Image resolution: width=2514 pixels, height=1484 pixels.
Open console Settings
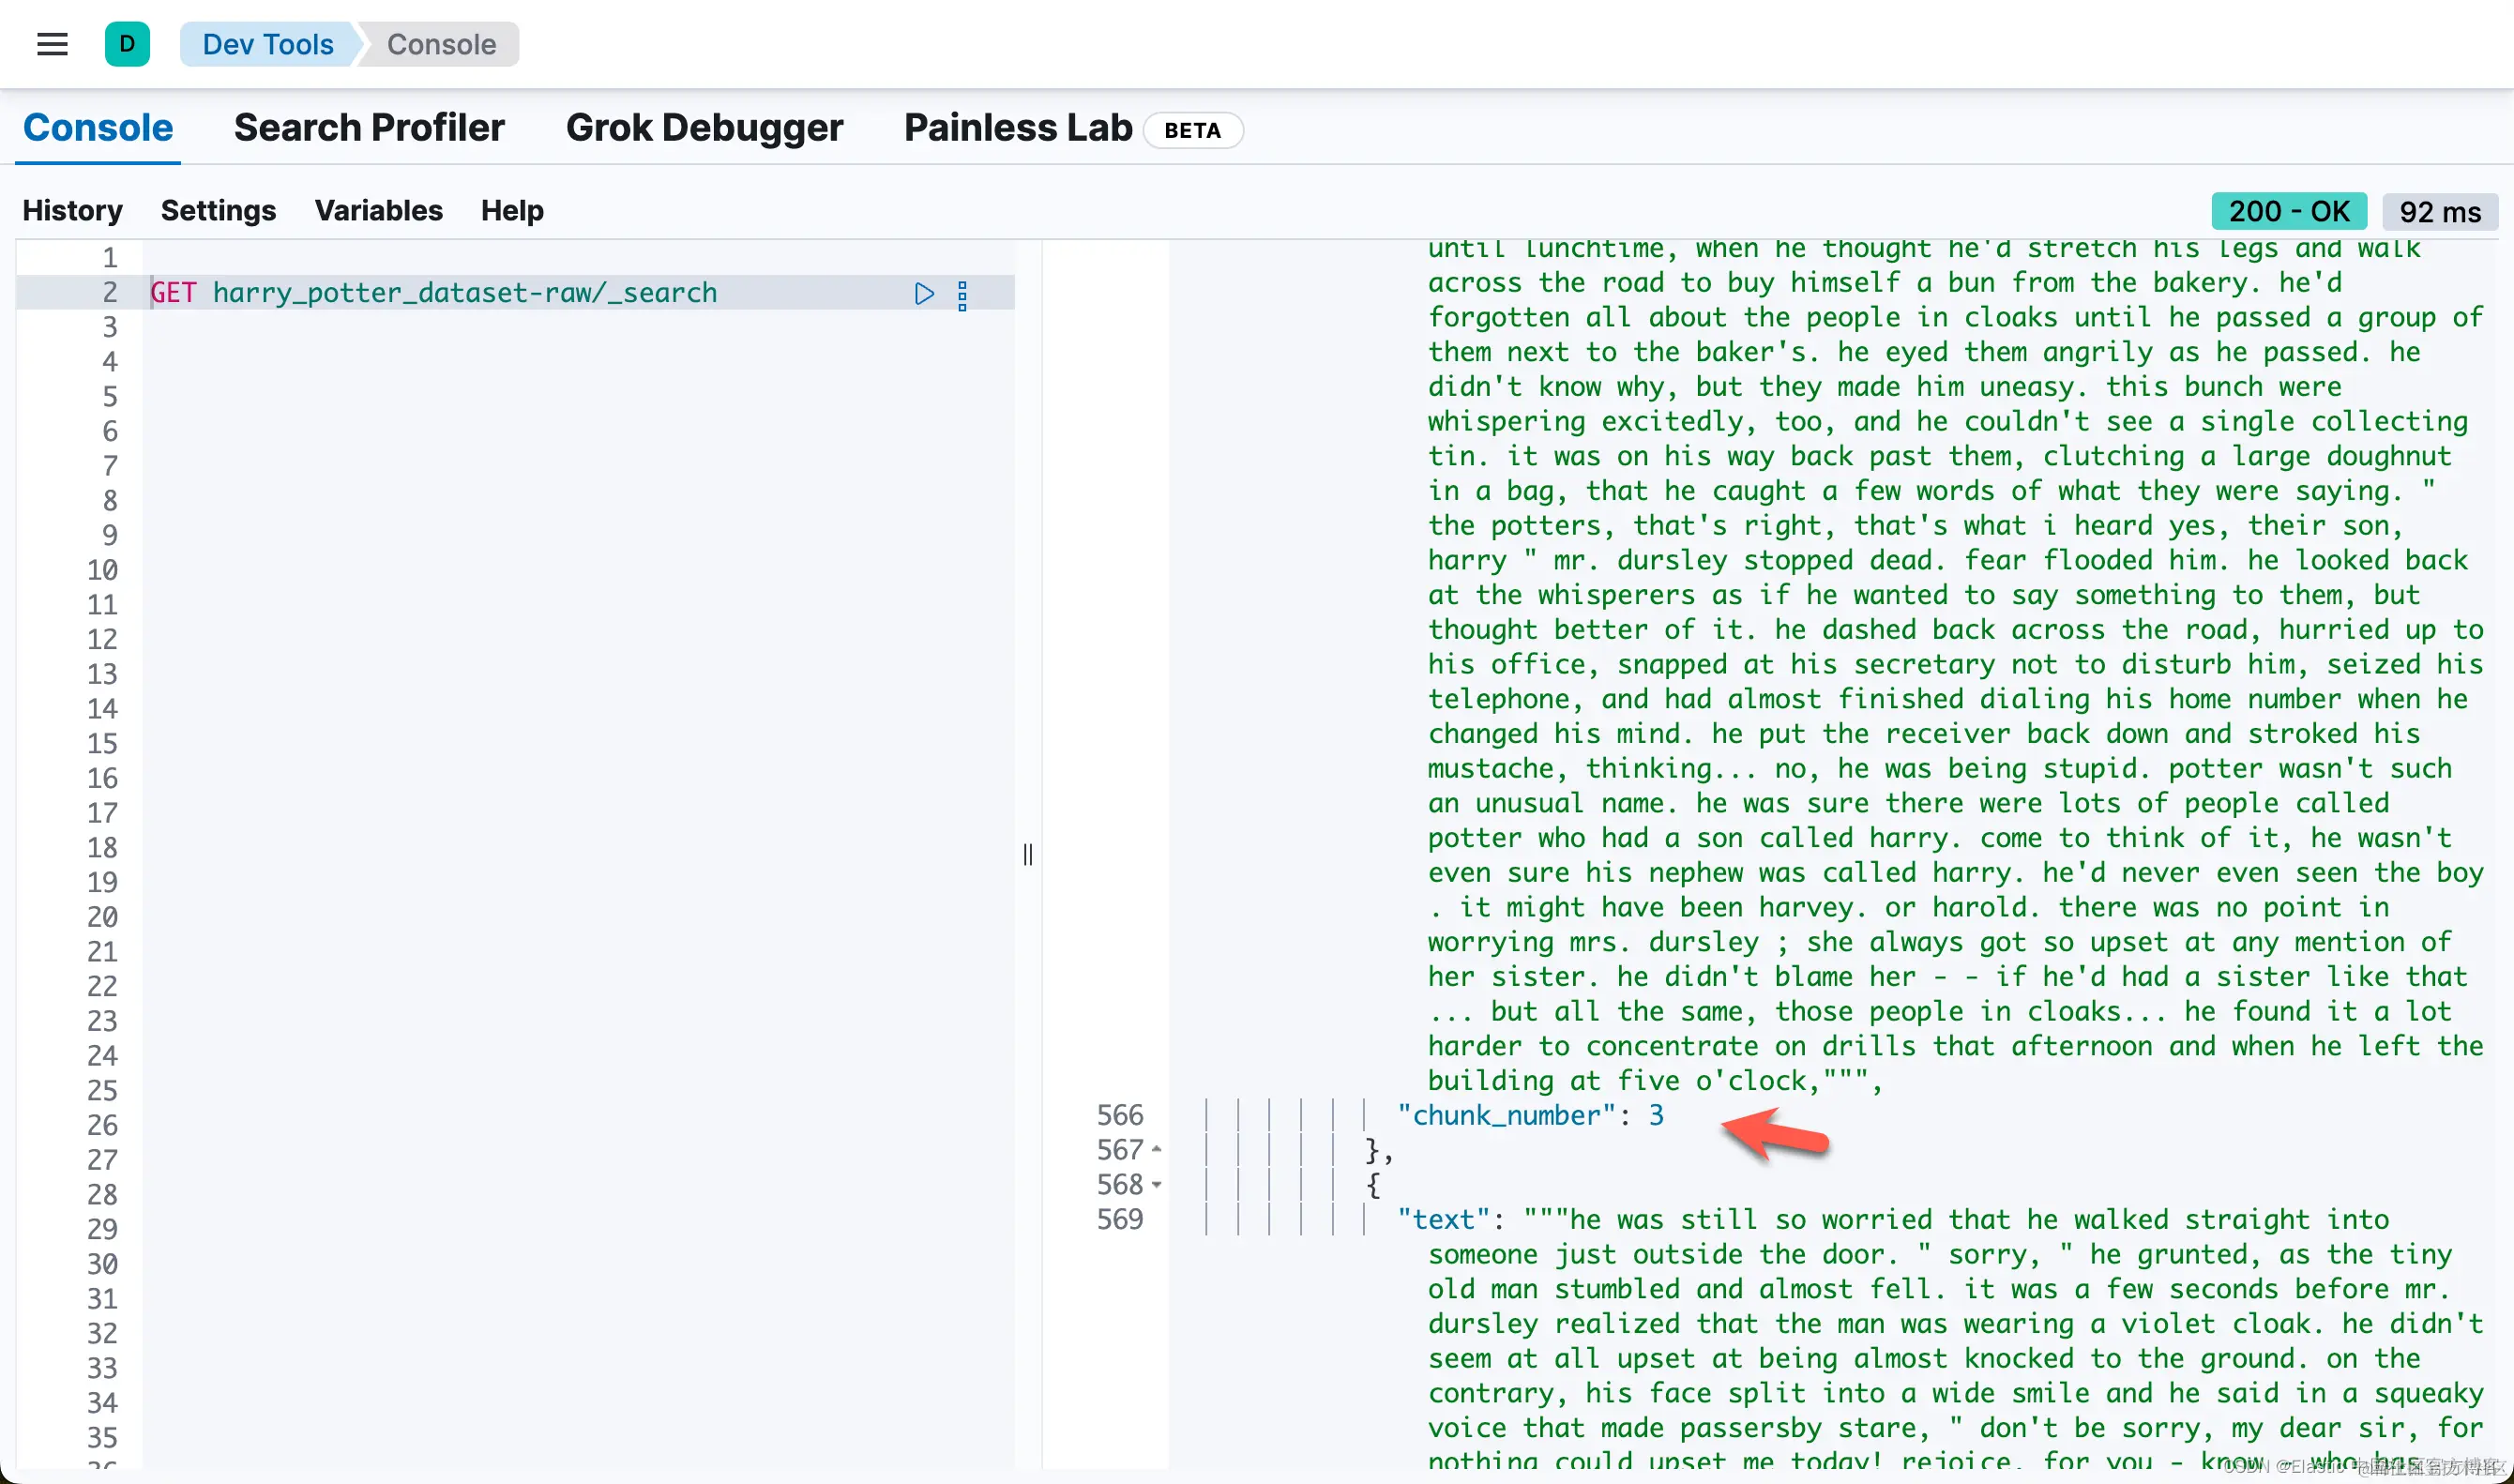point(218,210)
